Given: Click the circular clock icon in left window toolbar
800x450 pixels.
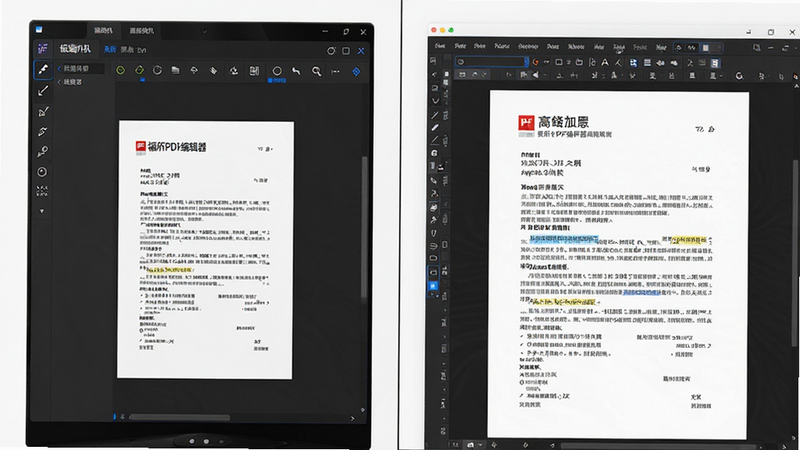Looking at the screenshot, I should pyautogui.click(x=158, y=70).
